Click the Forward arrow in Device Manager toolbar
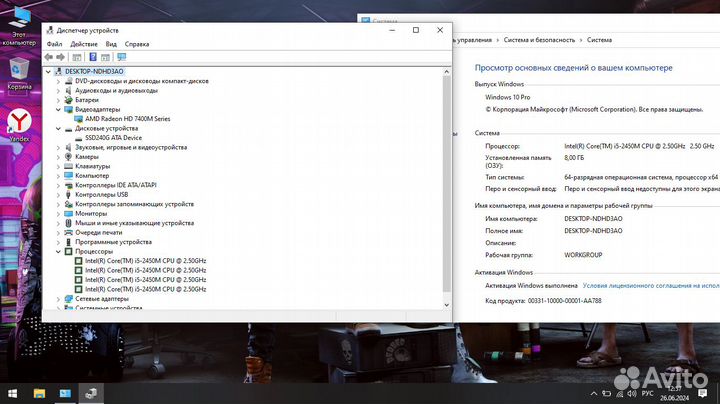The image size is (720, 404). pyautogui.click(x=61, y=57)
